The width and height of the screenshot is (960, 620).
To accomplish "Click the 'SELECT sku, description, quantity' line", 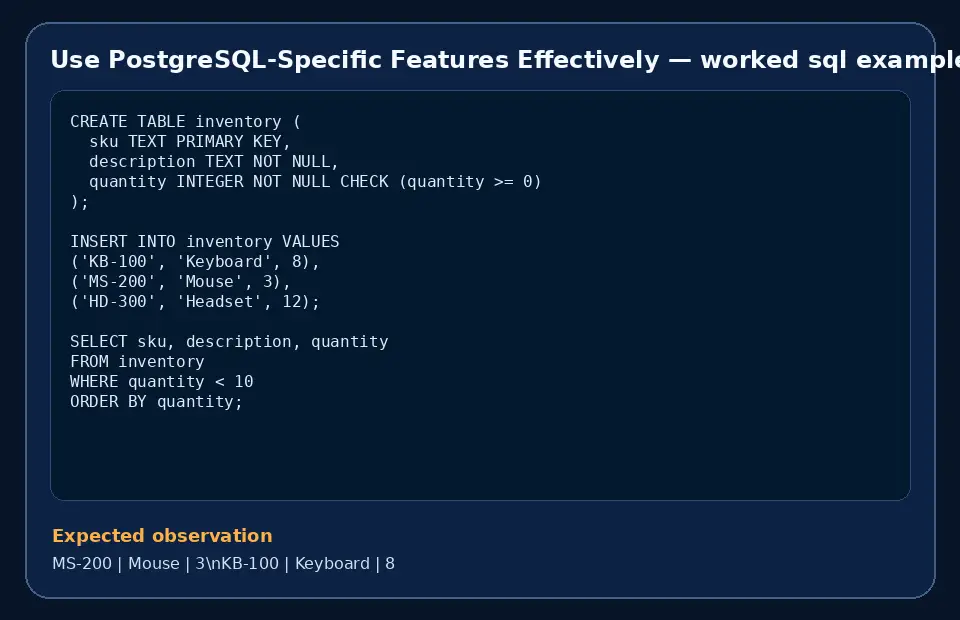I will pyautogui.click(x=229, y=342).
